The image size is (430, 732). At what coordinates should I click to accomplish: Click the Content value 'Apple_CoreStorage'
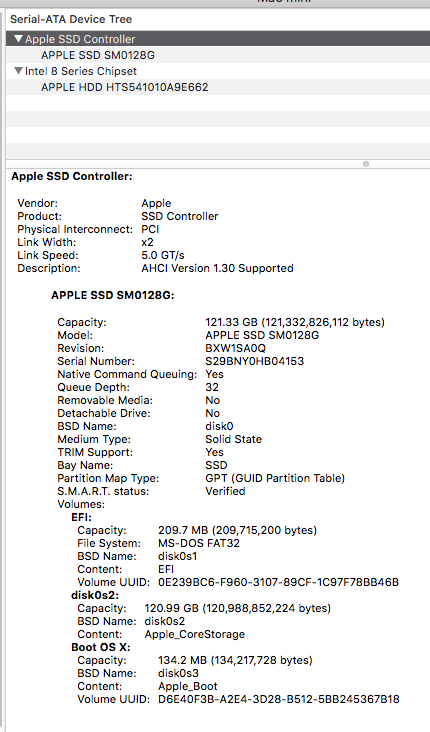point(195,634)
